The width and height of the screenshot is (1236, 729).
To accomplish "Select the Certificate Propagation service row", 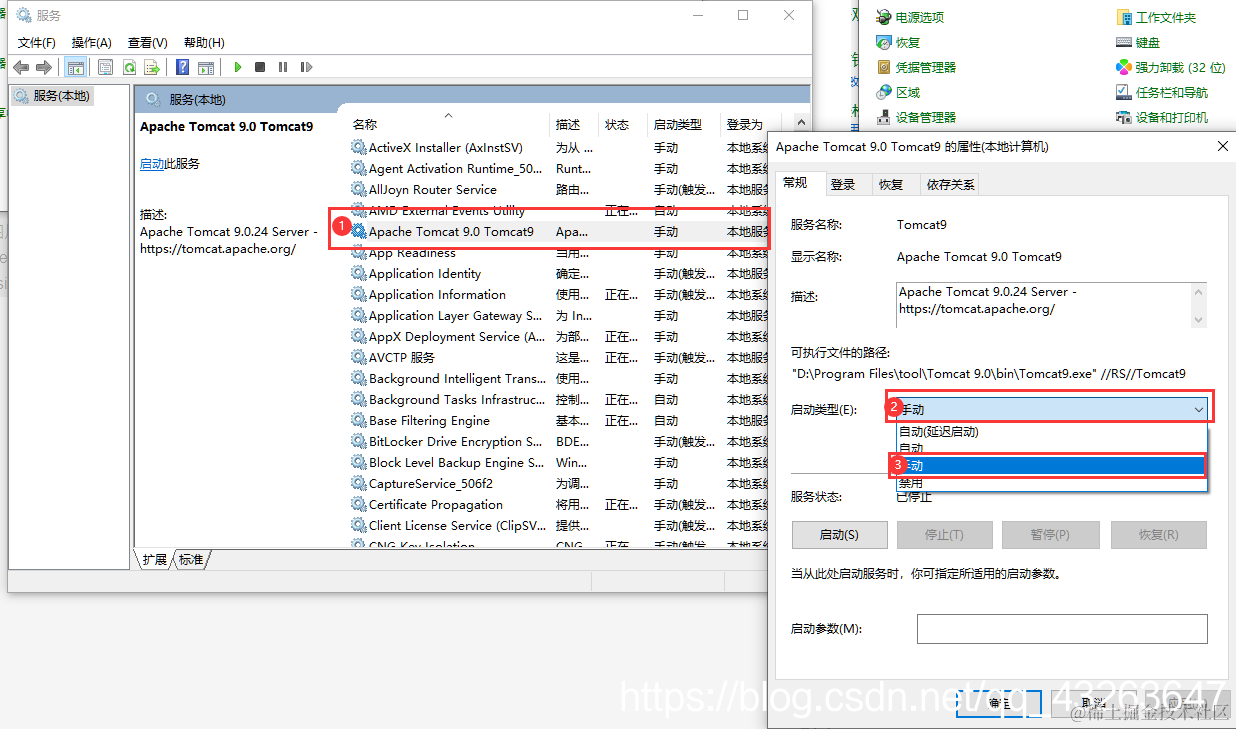I will tap(559, 504).
